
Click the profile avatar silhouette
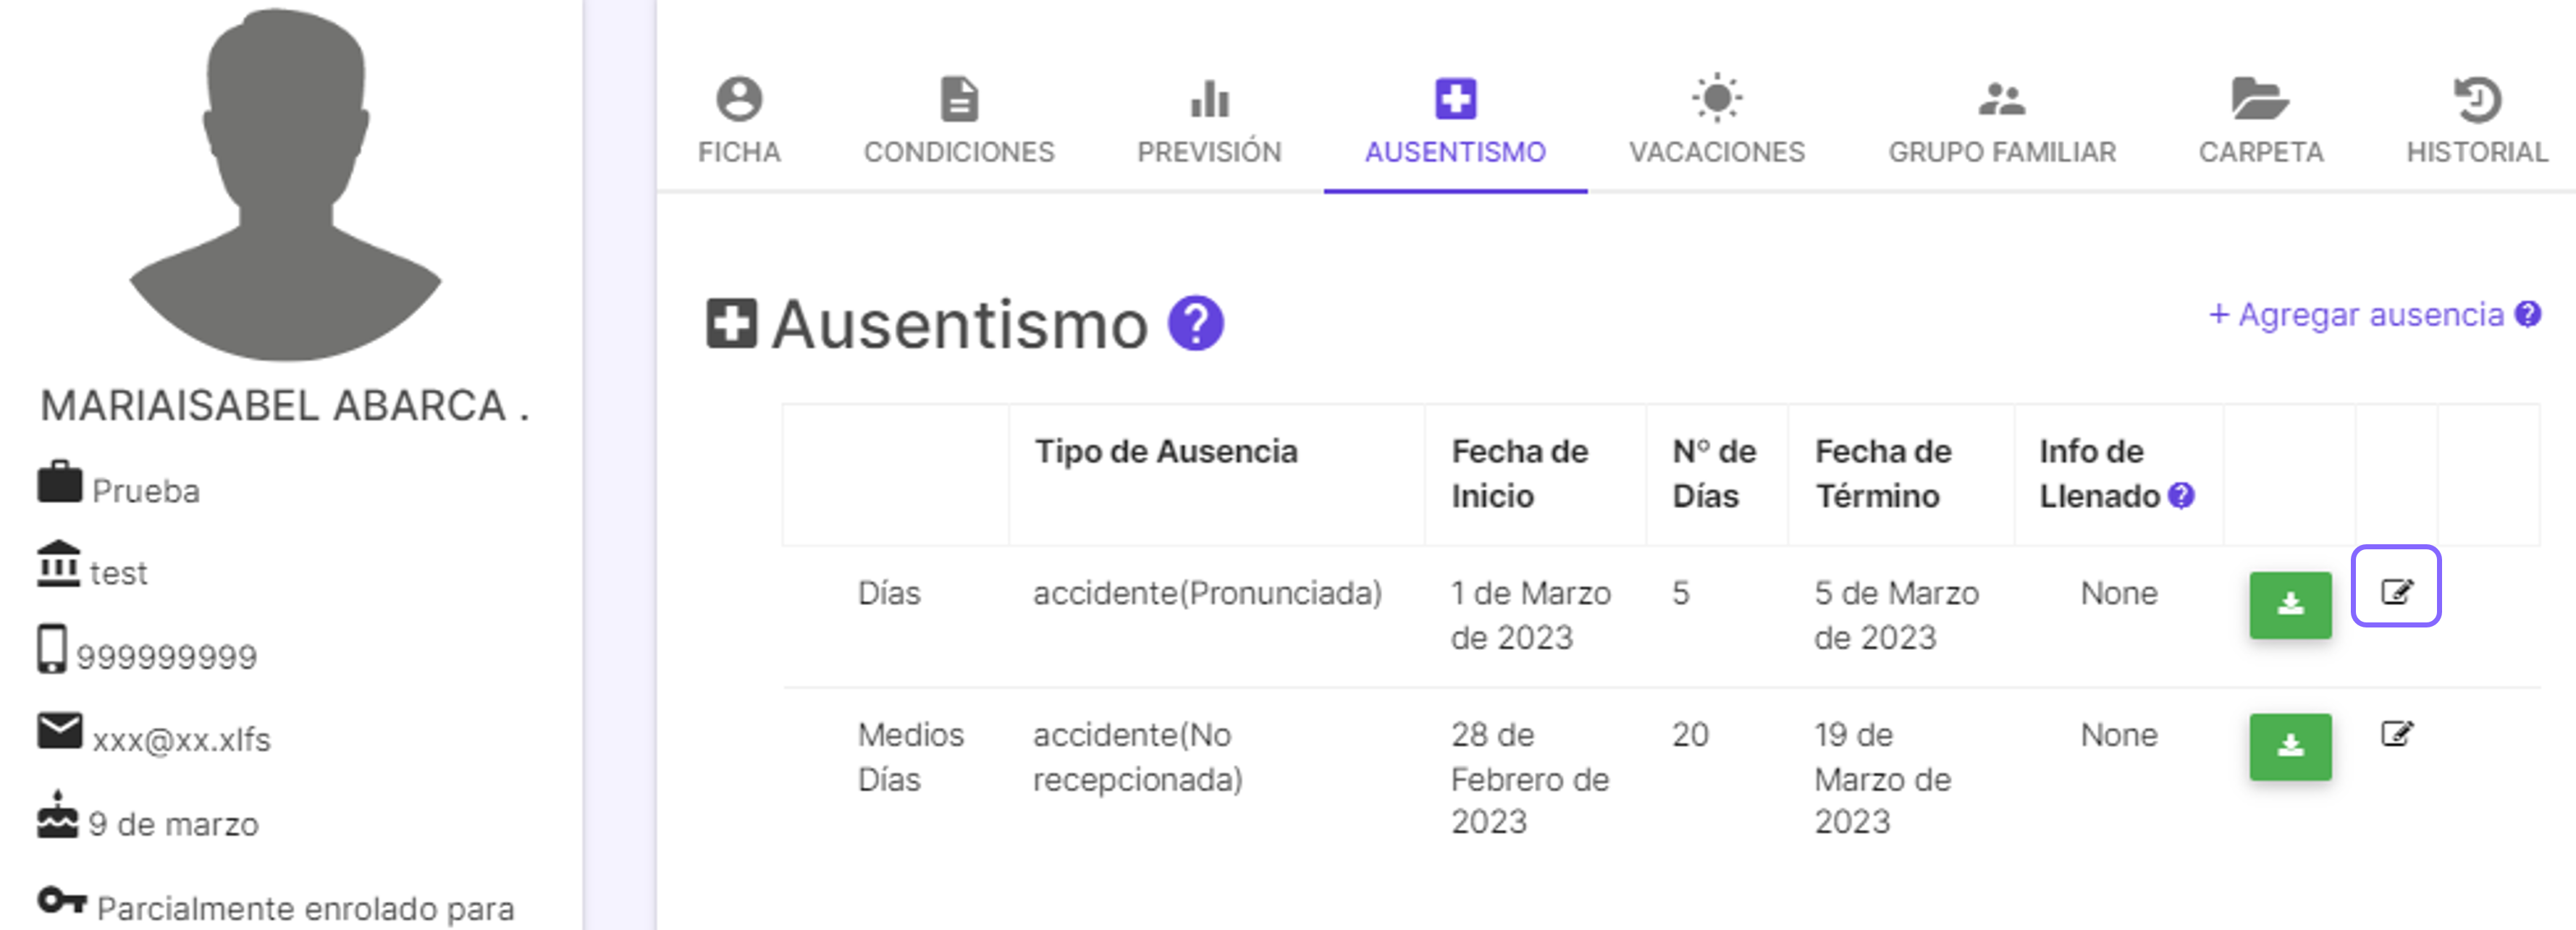coord(286,184)
